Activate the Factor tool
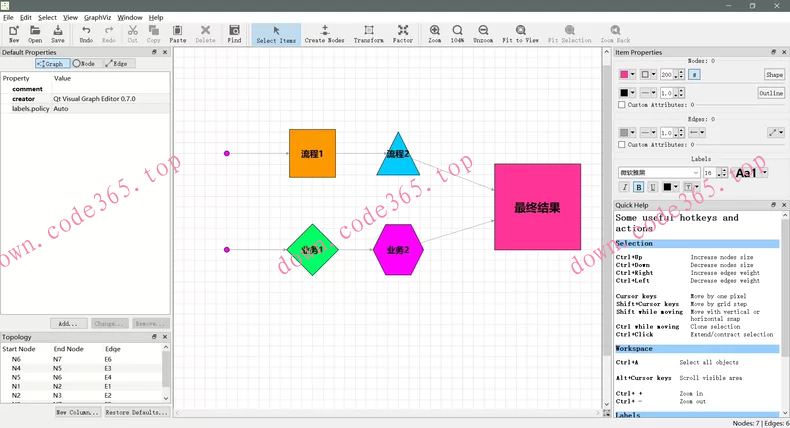 [403, 35]
